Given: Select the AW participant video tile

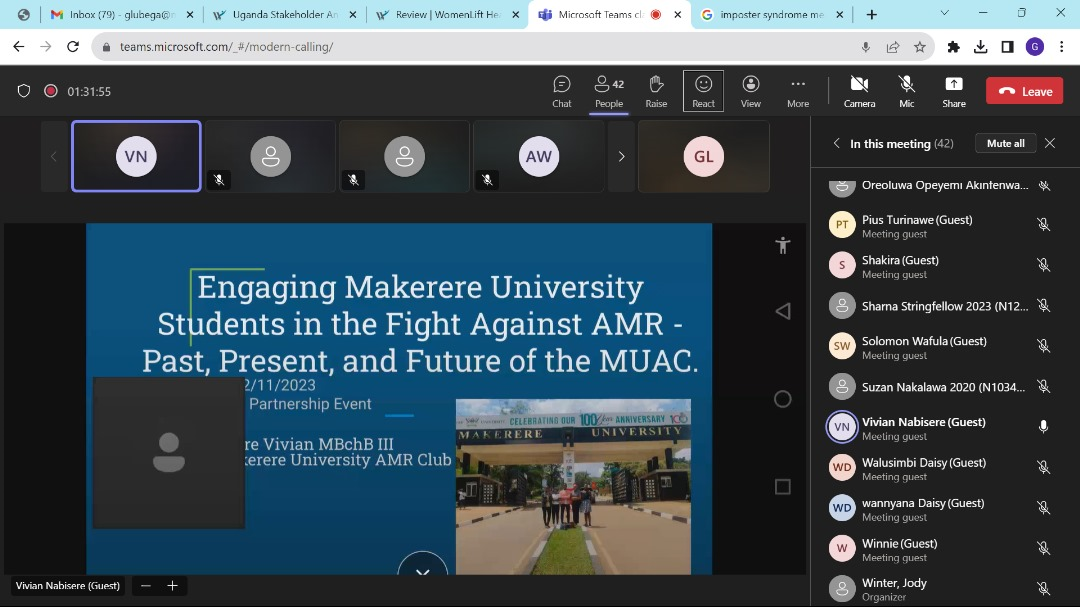Looking at the screenshot, I should (539, 156).
